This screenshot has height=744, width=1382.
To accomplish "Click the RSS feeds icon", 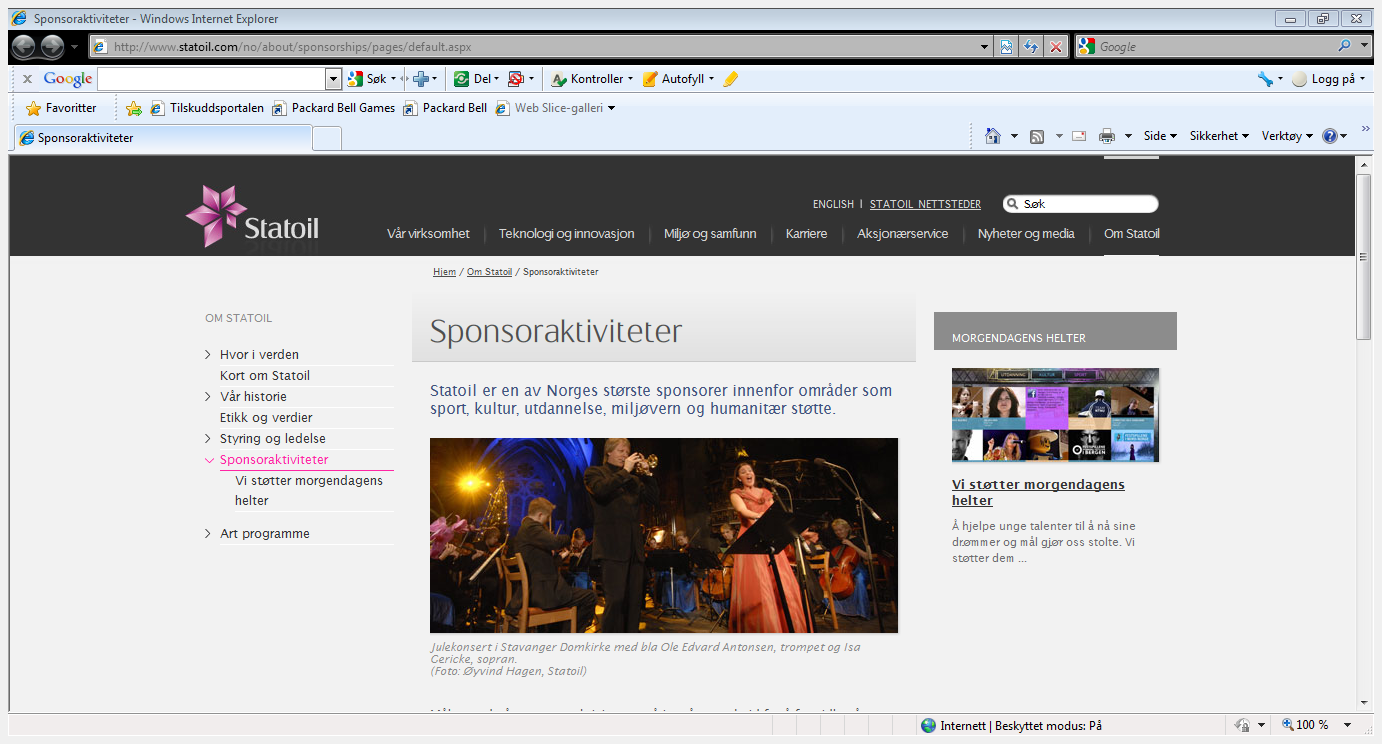I will [1037, 136].
